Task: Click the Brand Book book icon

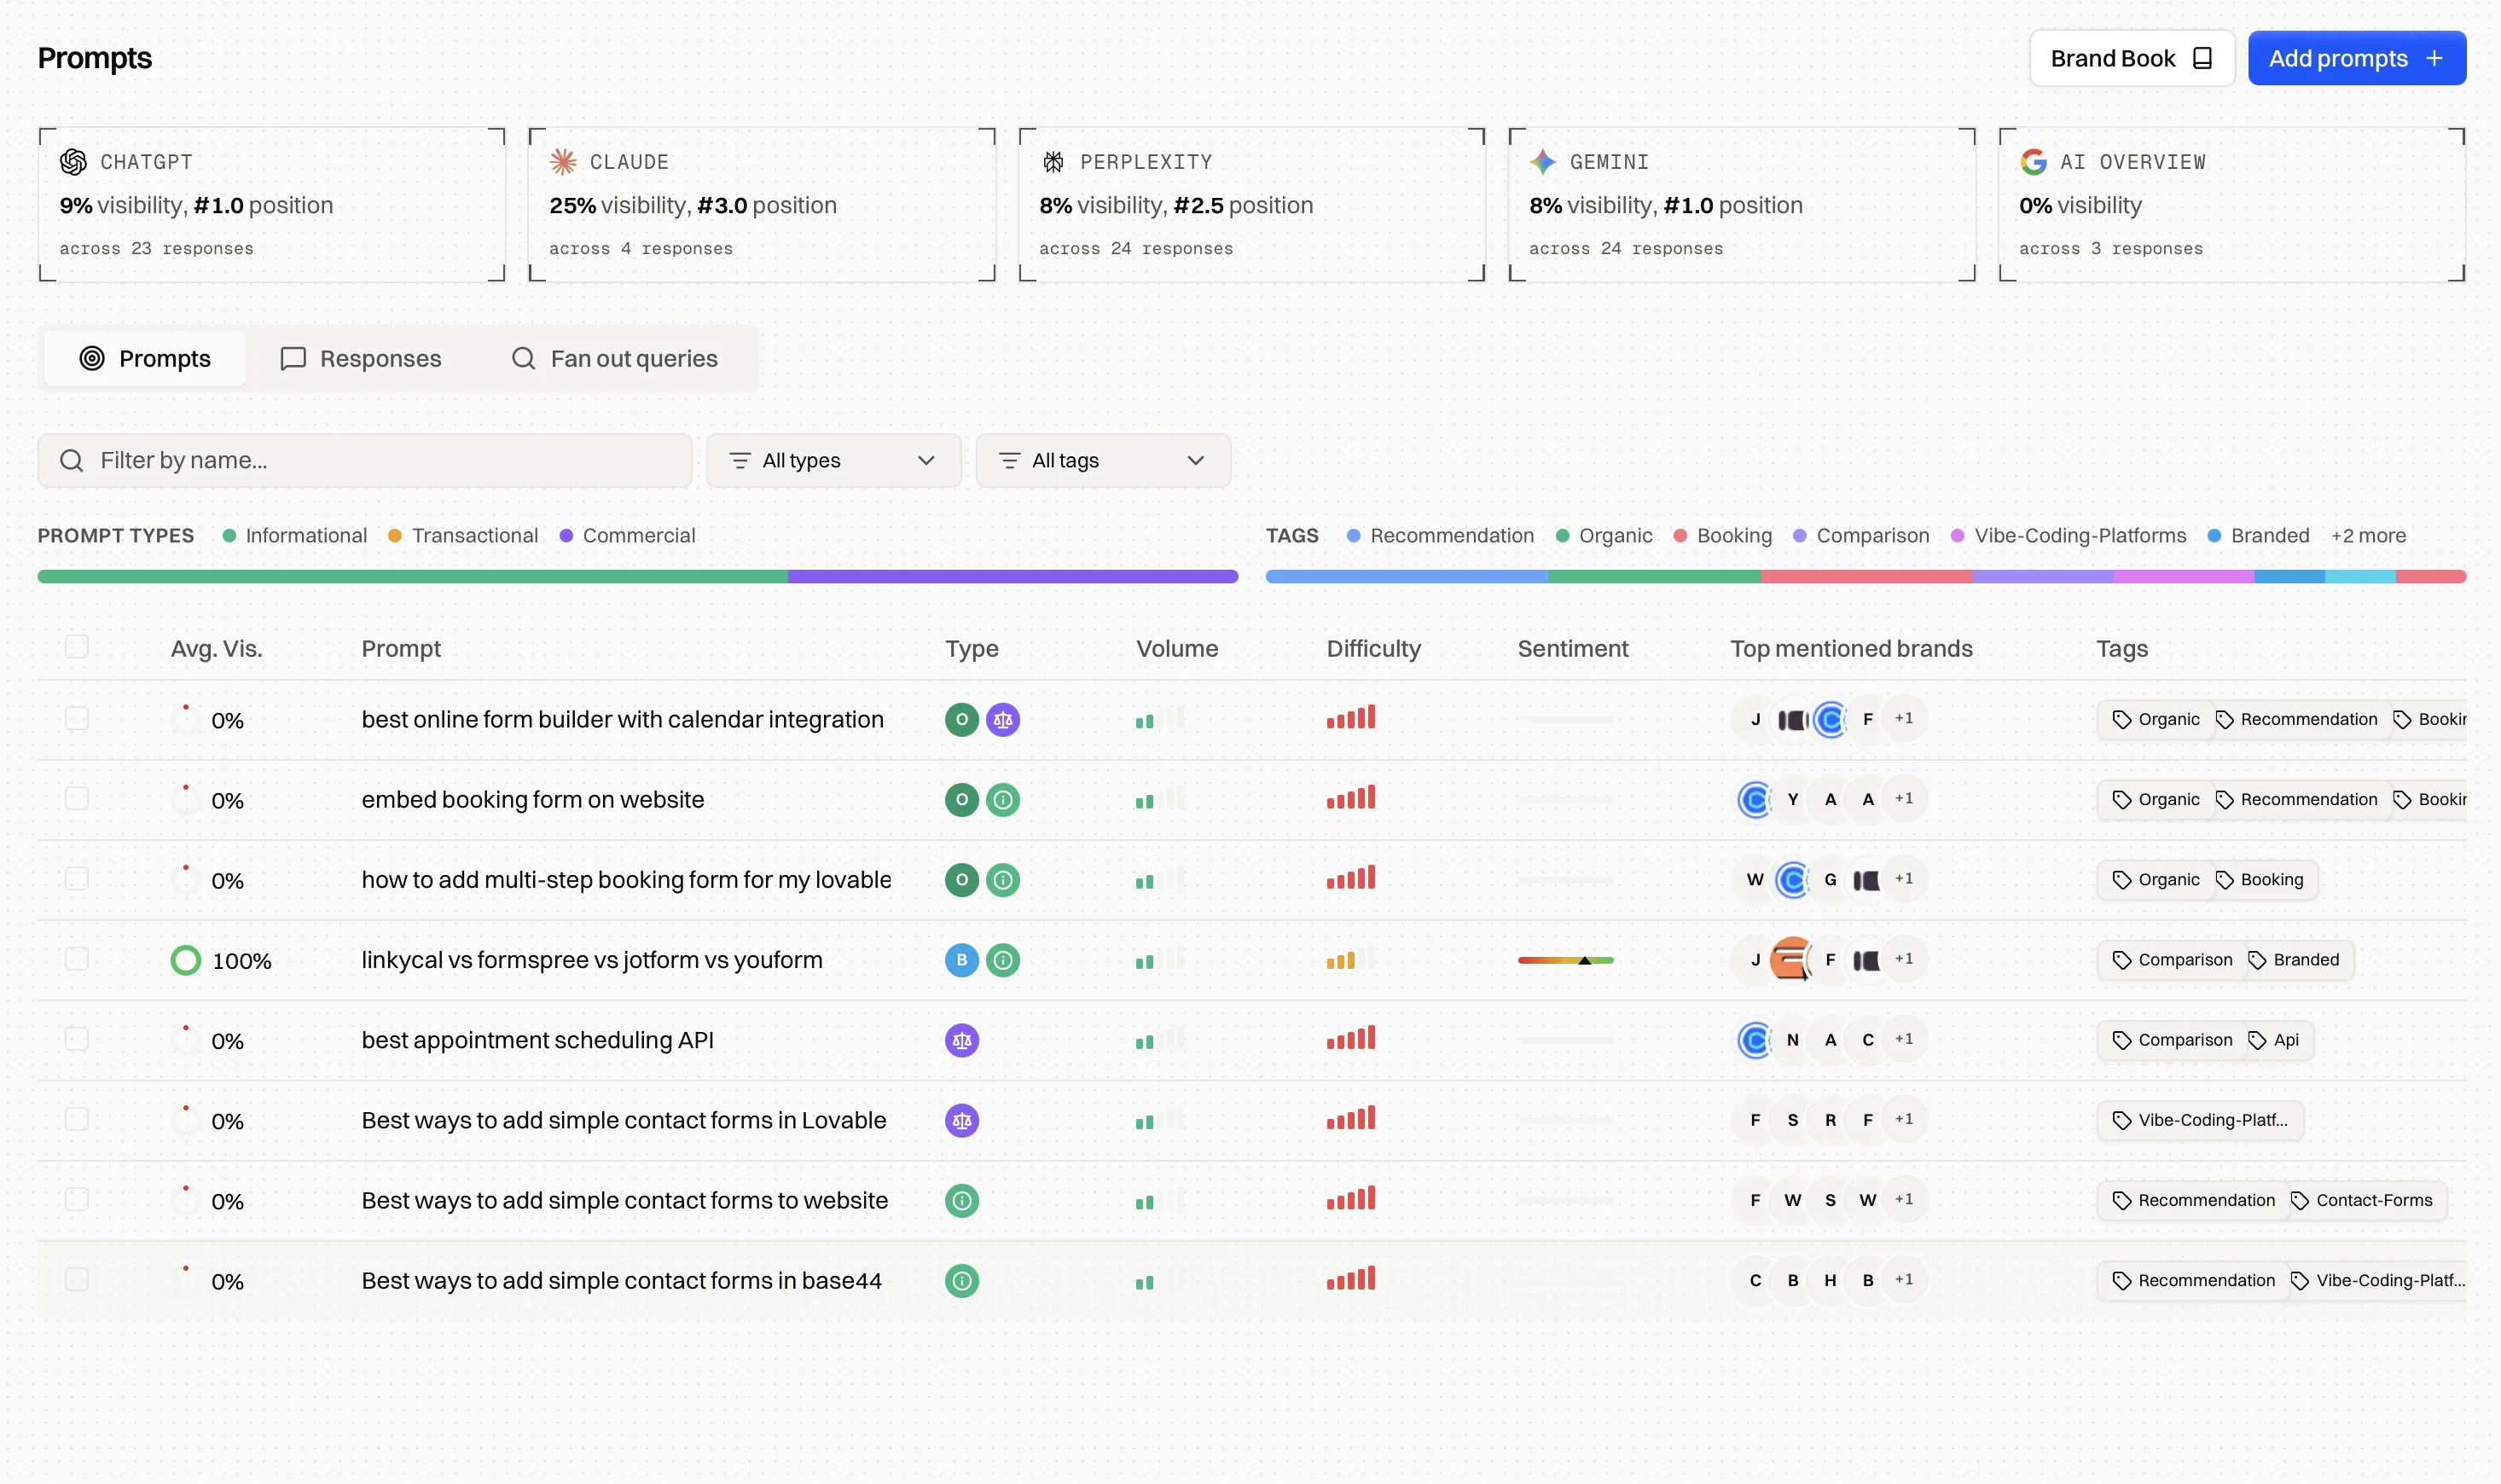Action: click(x=2202, y=58)
